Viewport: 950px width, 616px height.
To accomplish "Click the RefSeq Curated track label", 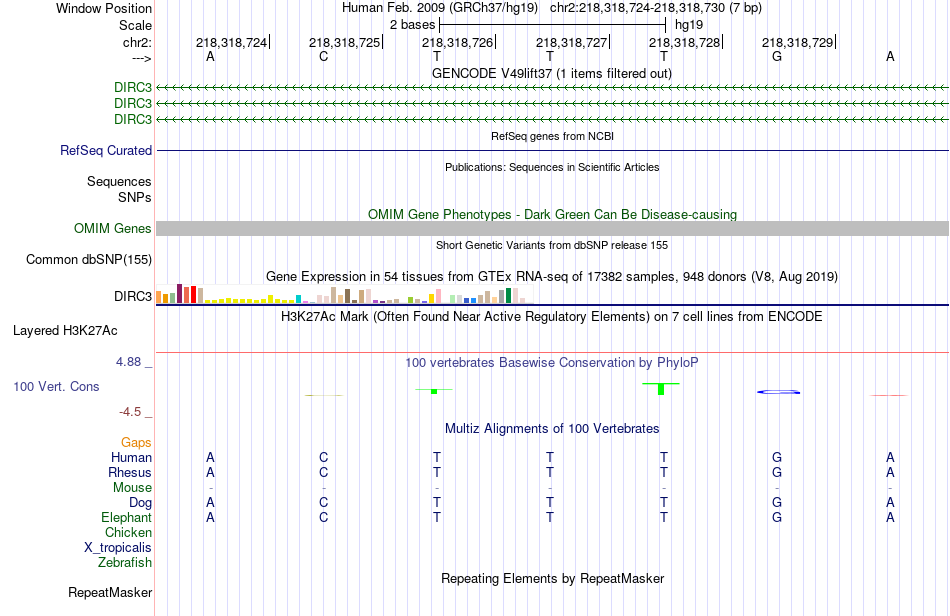I will (106, 150).
